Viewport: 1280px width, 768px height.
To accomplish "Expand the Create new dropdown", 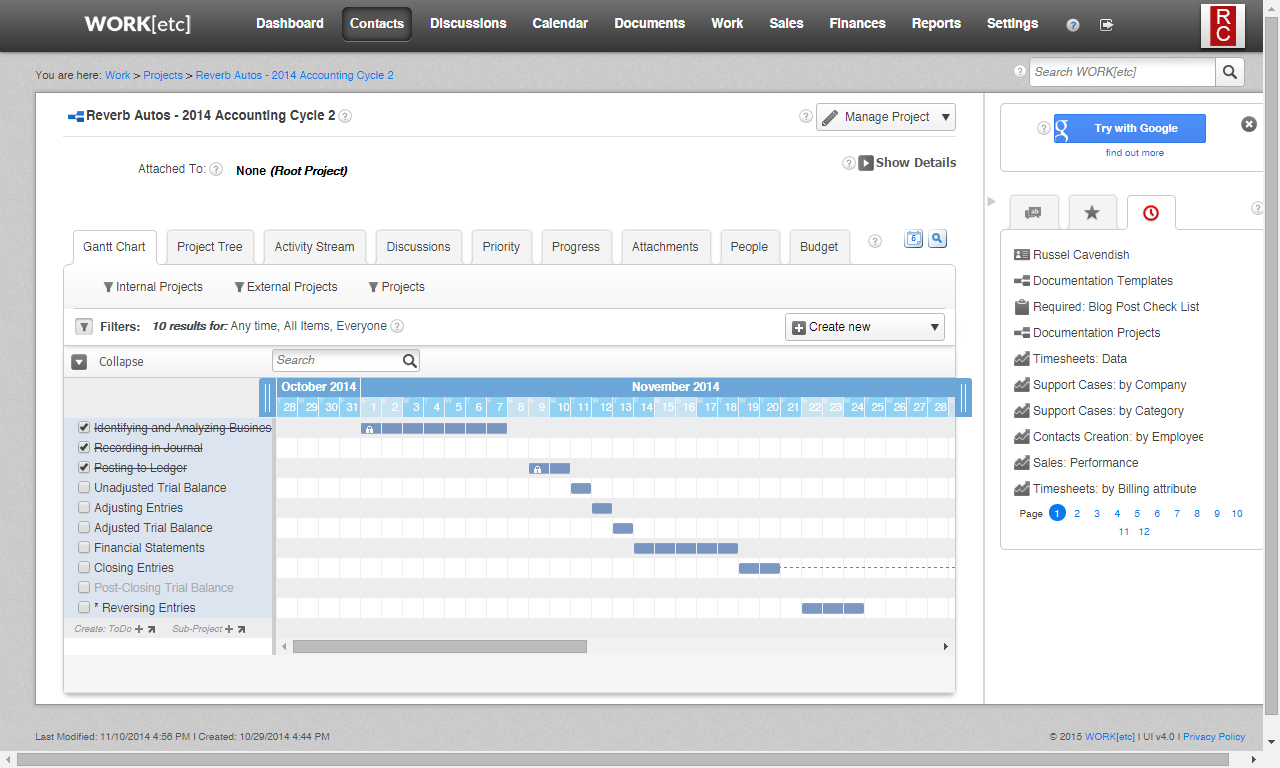I will [x=864, y=327].
